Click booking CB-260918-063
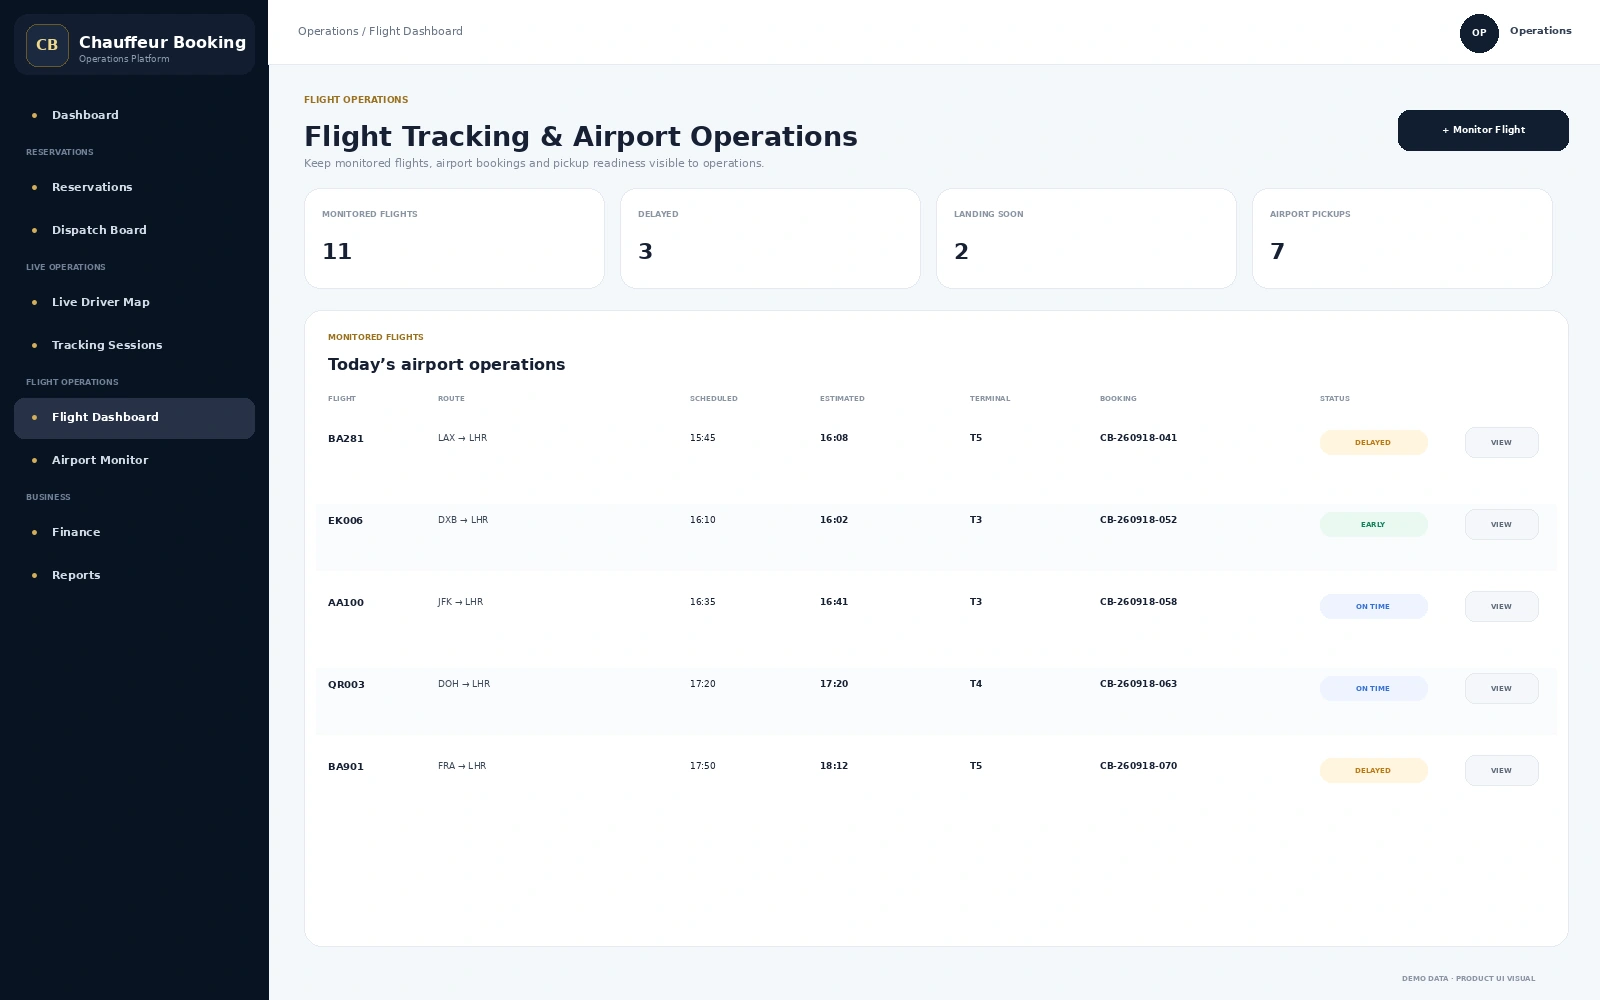 pos(1138,684)
